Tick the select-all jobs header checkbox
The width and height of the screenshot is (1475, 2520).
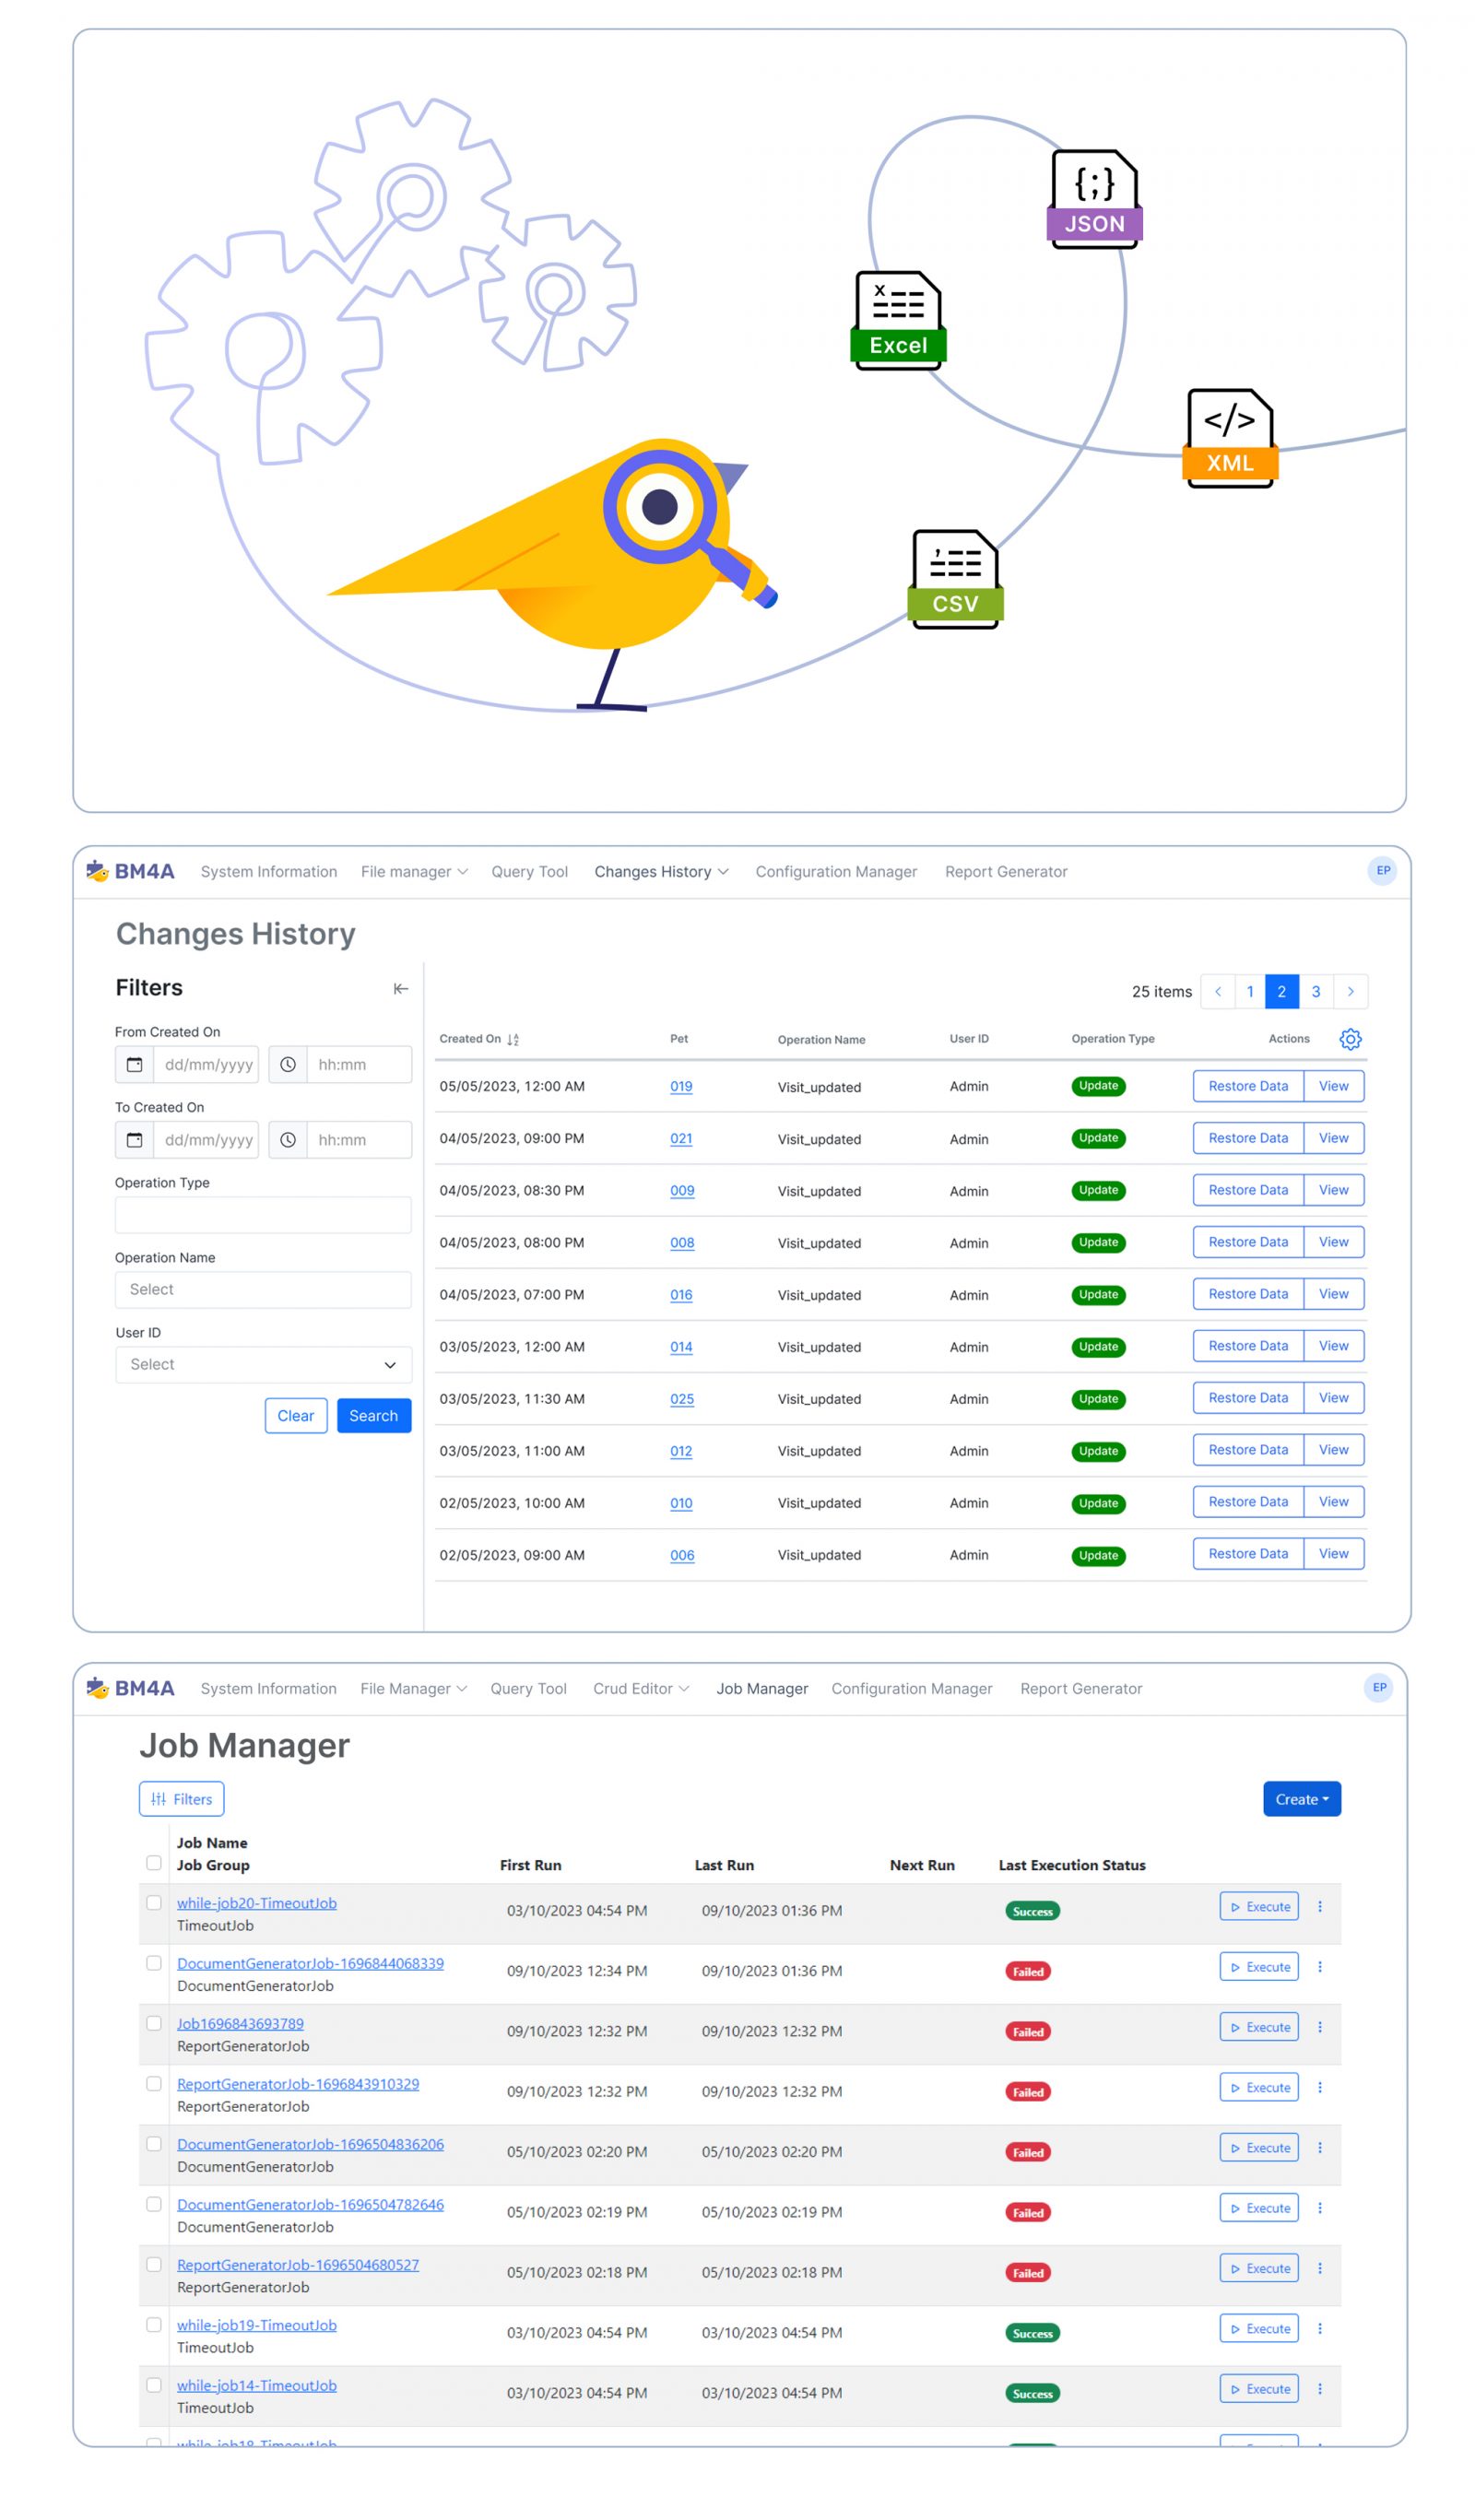point(154,1862)
